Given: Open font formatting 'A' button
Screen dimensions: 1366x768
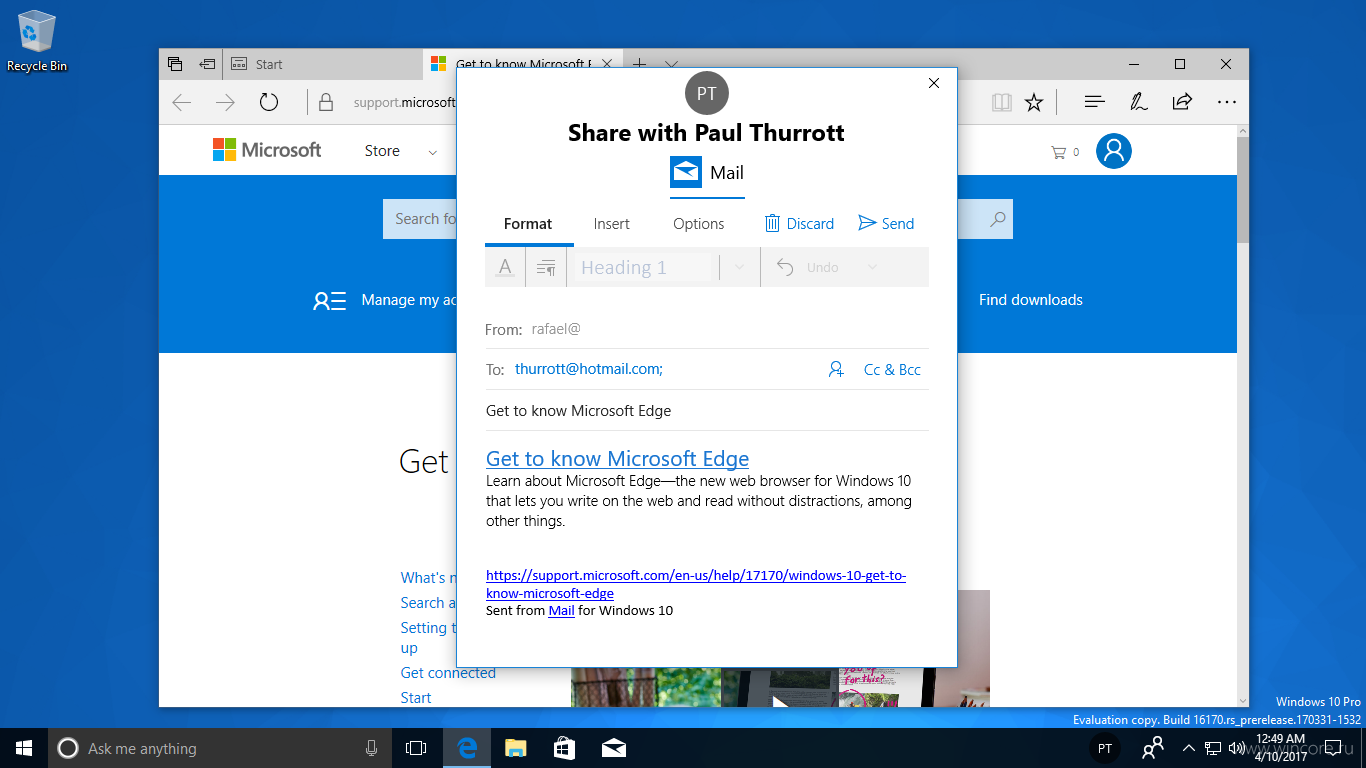Looking at the screenshot, I should (x=505, y=267).
